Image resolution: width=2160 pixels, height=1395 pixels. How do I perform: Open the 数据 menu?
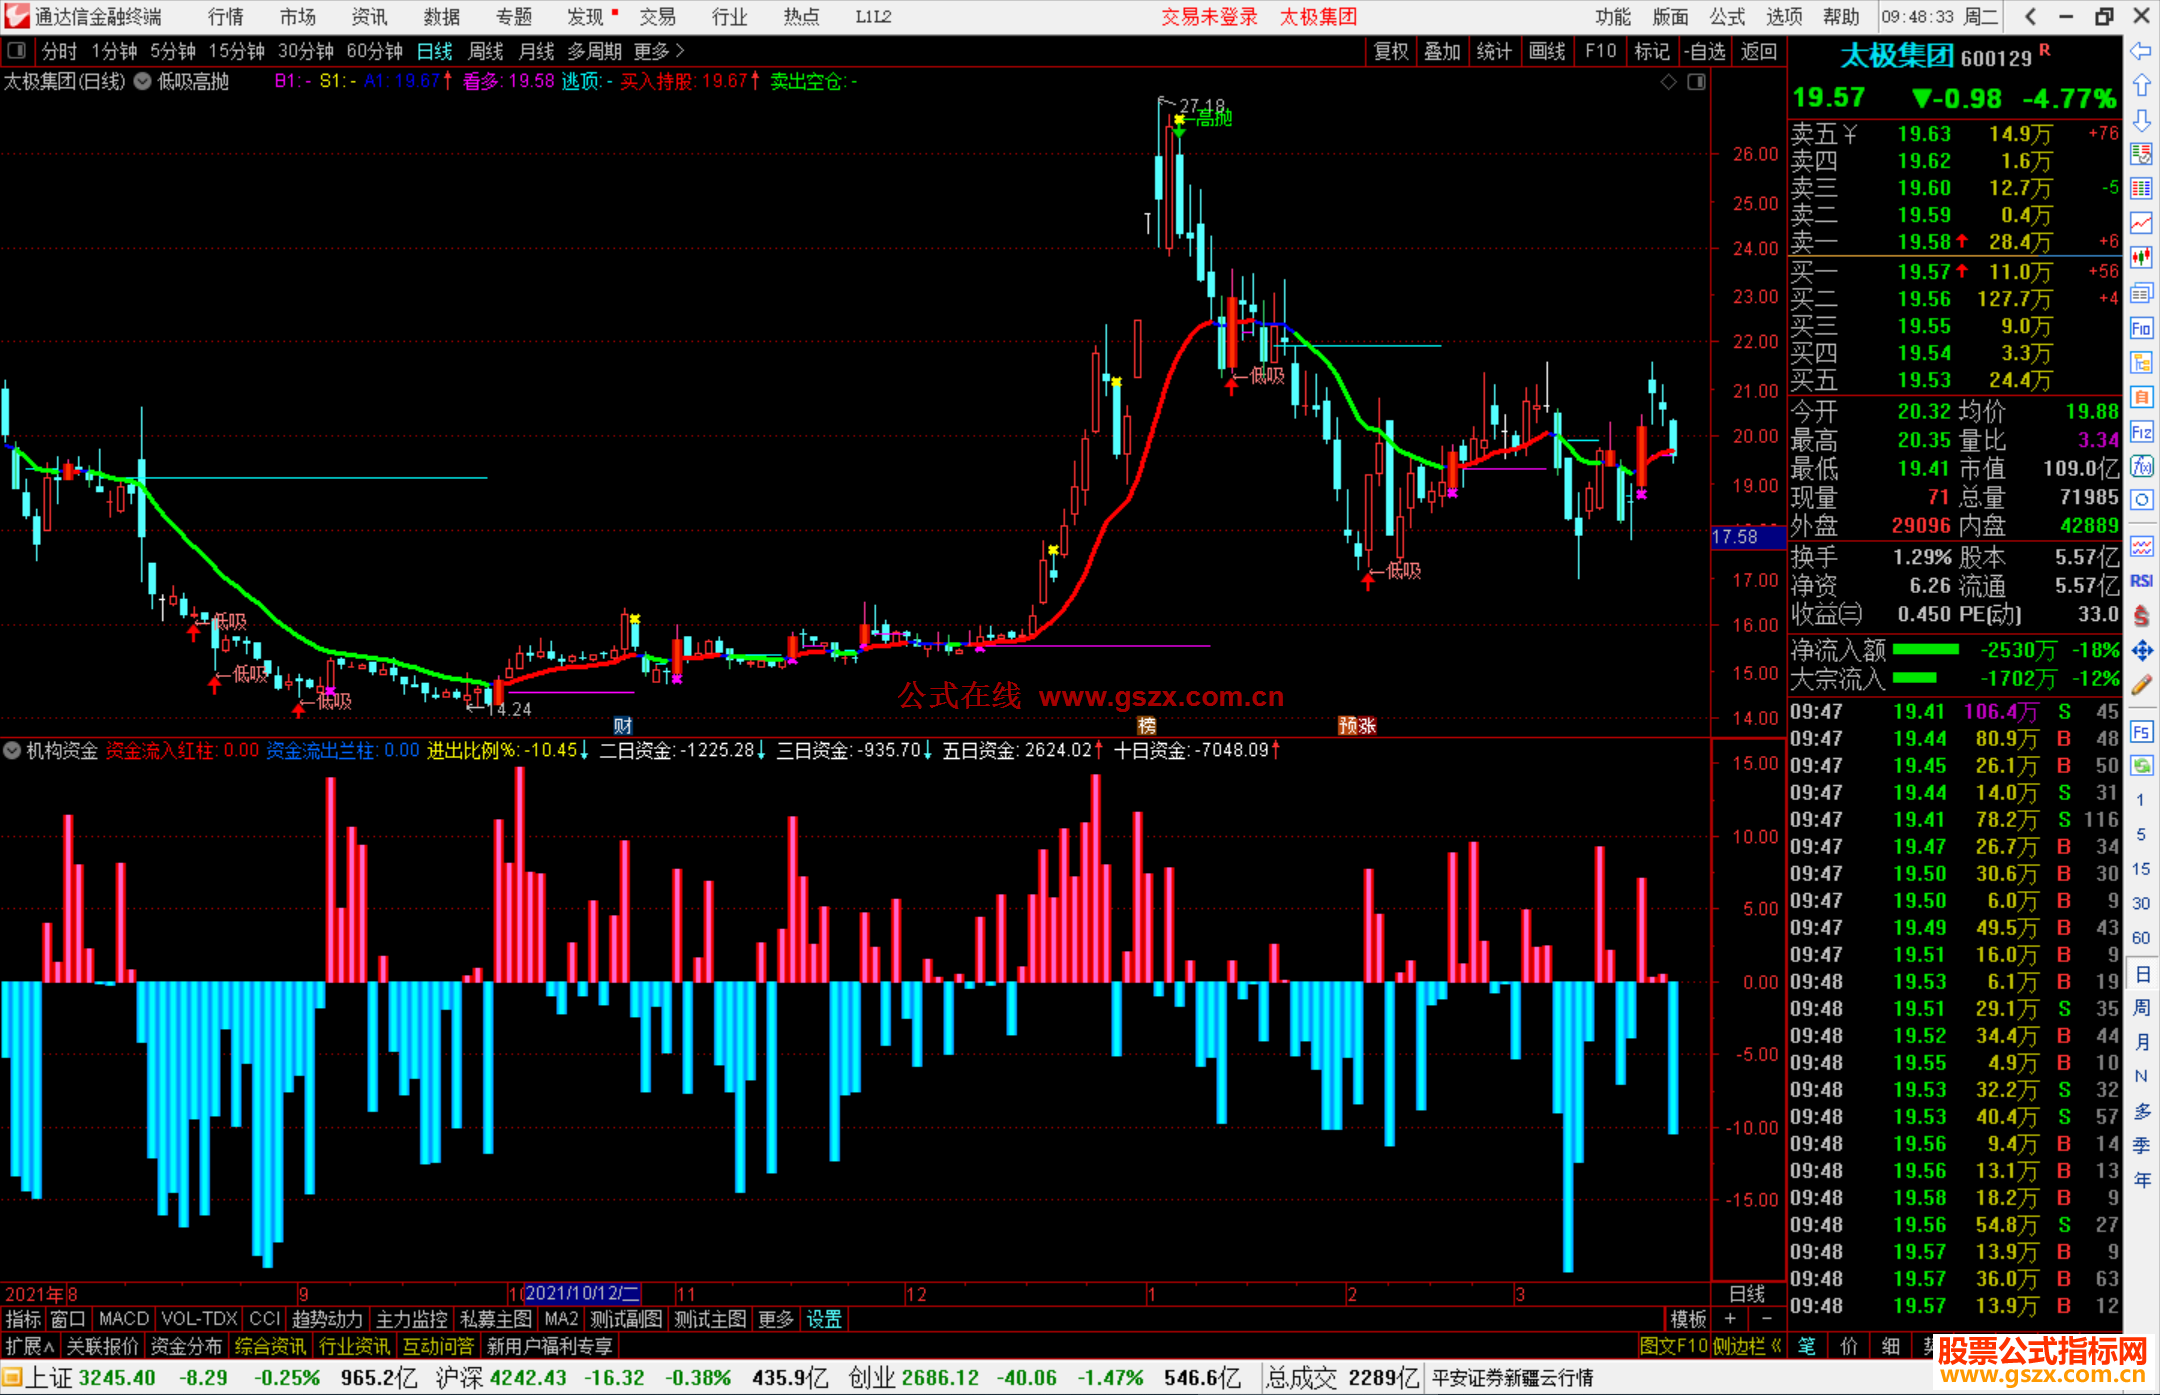click(442, 16)
